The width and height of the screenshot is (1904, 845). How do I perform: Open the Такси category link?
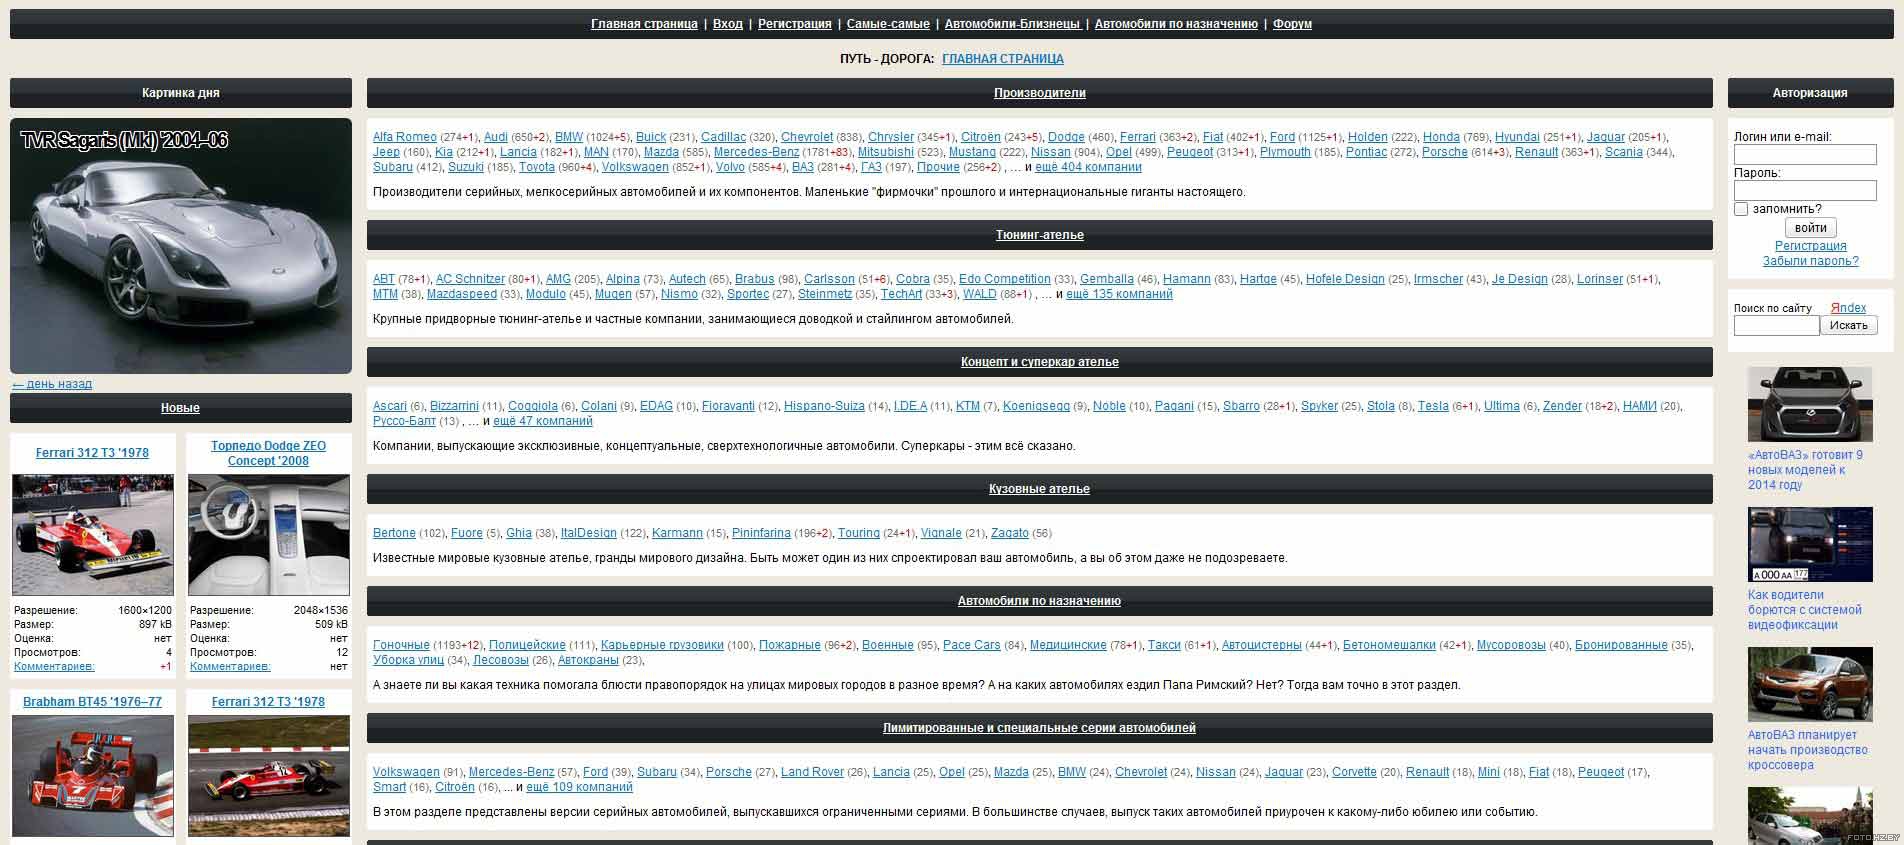(x=1164, y=645)
